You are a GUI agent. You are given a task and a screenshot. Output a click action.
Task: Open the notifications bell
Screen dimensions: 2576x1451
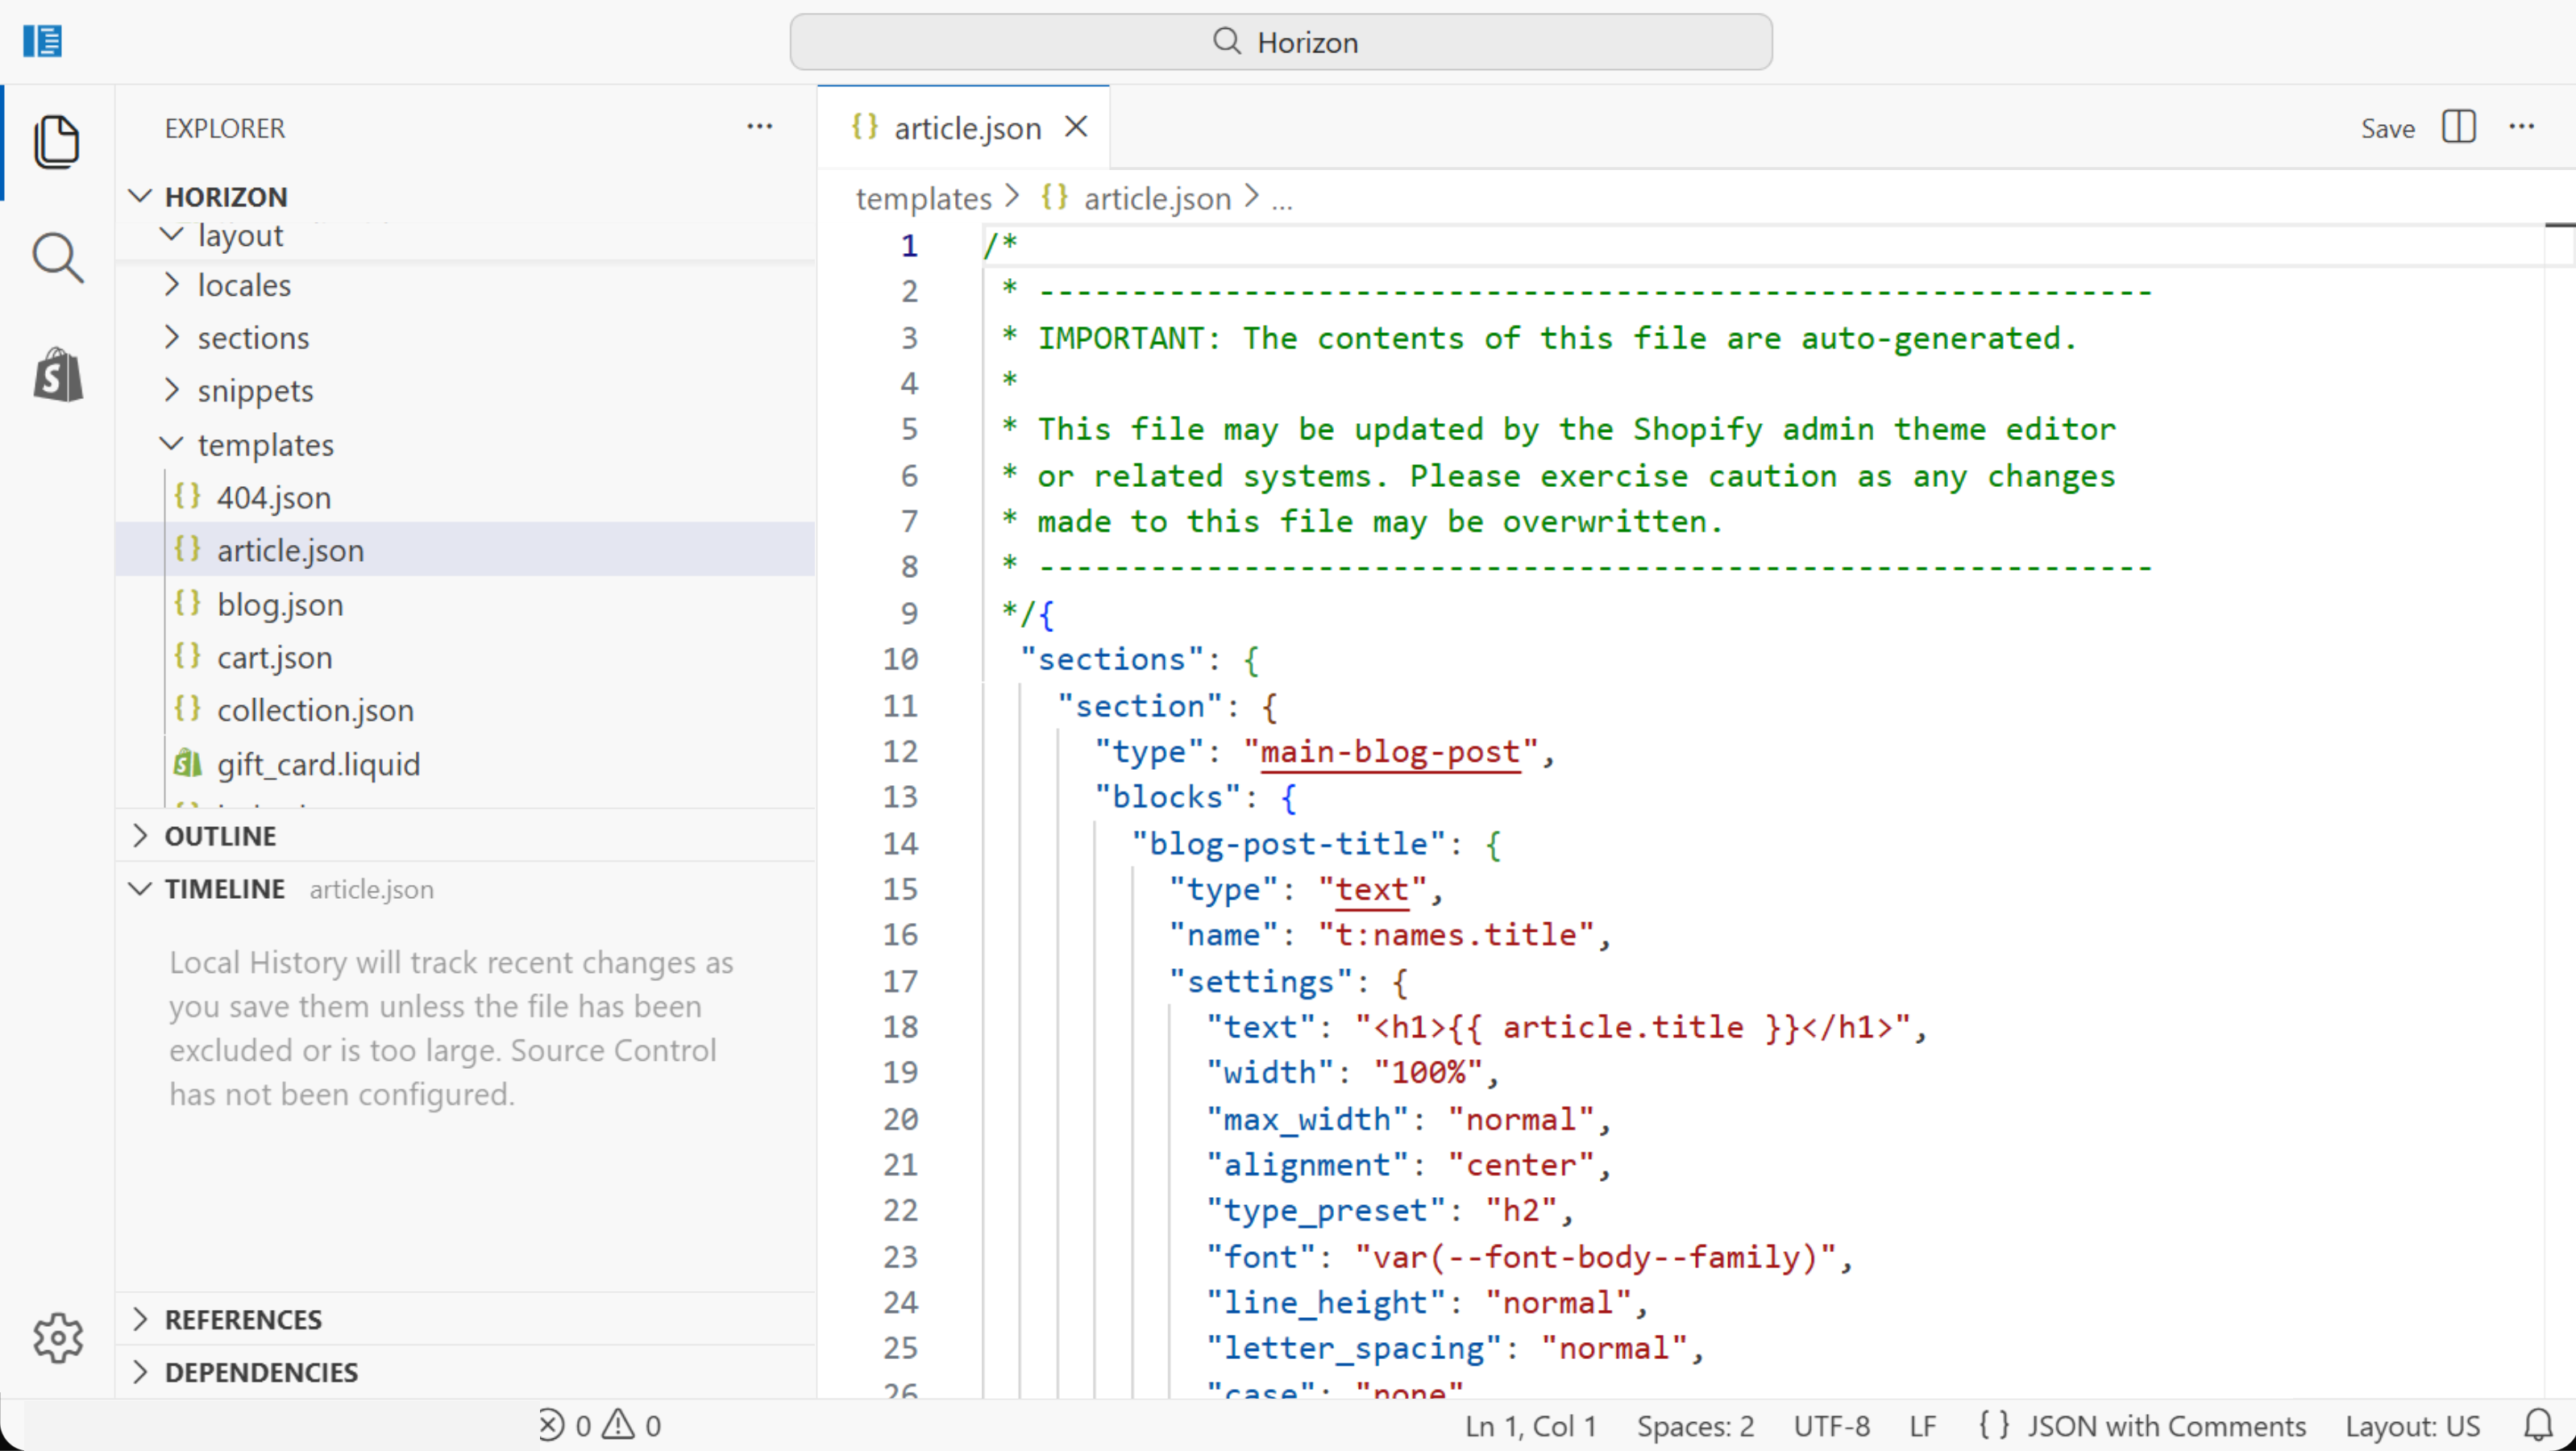(x=2539, y=1425)
